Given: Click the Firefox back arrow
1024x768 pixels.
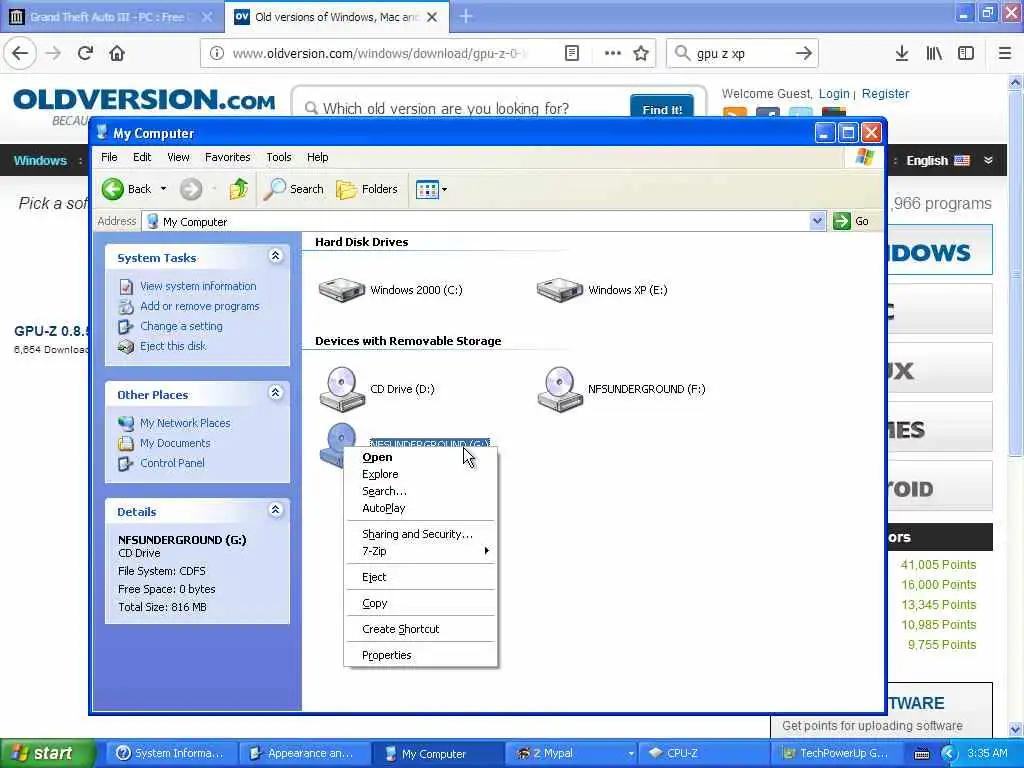Looking at the screenshot, I should click(20, 53).
